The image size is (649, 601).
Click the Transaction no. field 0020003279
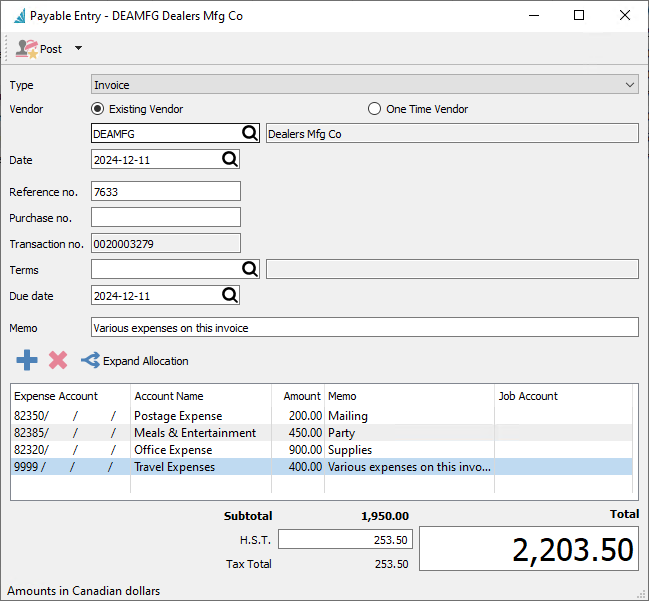166,243
